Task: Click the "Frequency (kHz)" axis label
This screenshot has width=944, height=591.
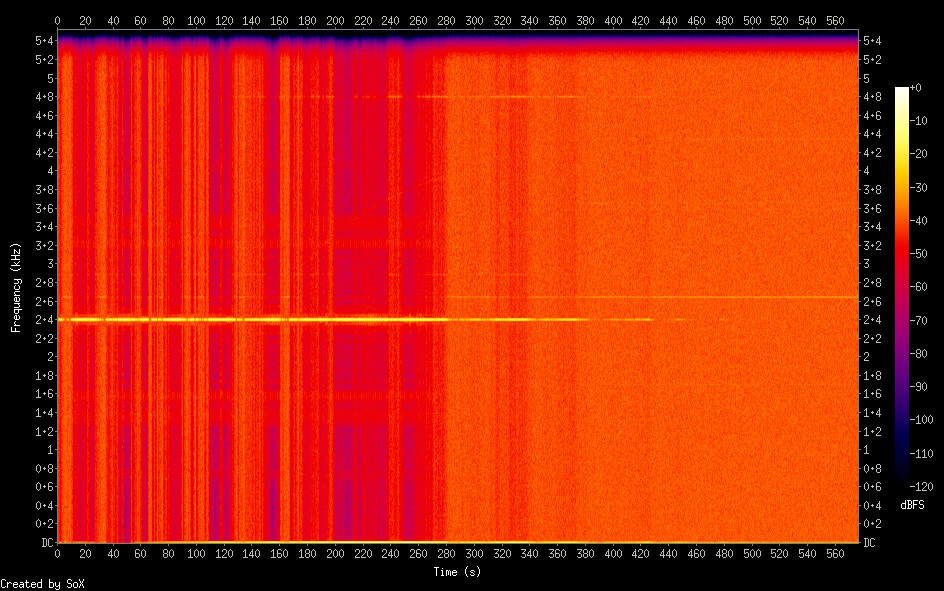Action: tap(15, 287)
